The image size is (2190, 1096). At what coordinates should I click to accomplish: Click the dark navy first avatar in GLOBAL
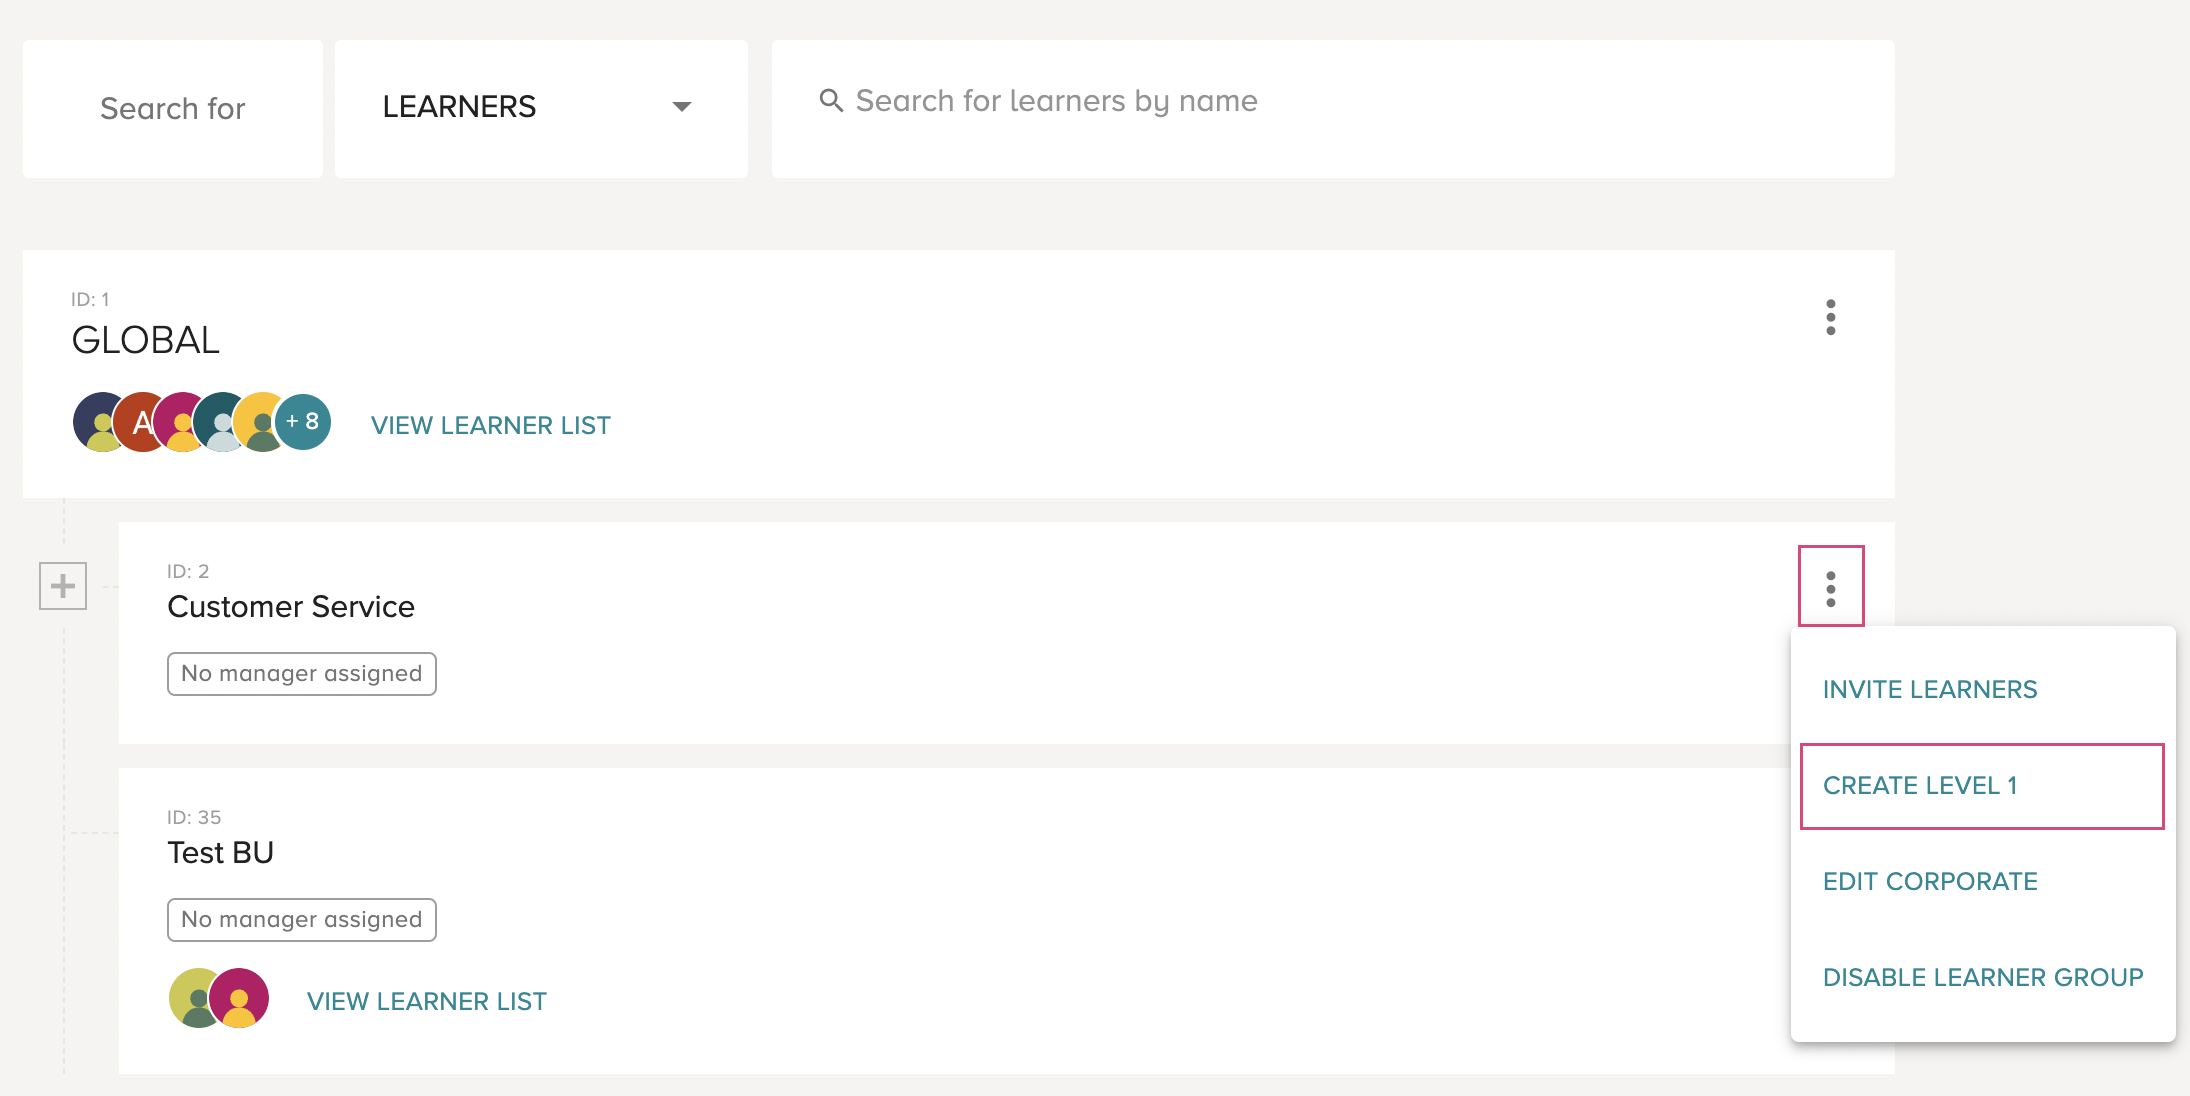[x=98, y=422]
